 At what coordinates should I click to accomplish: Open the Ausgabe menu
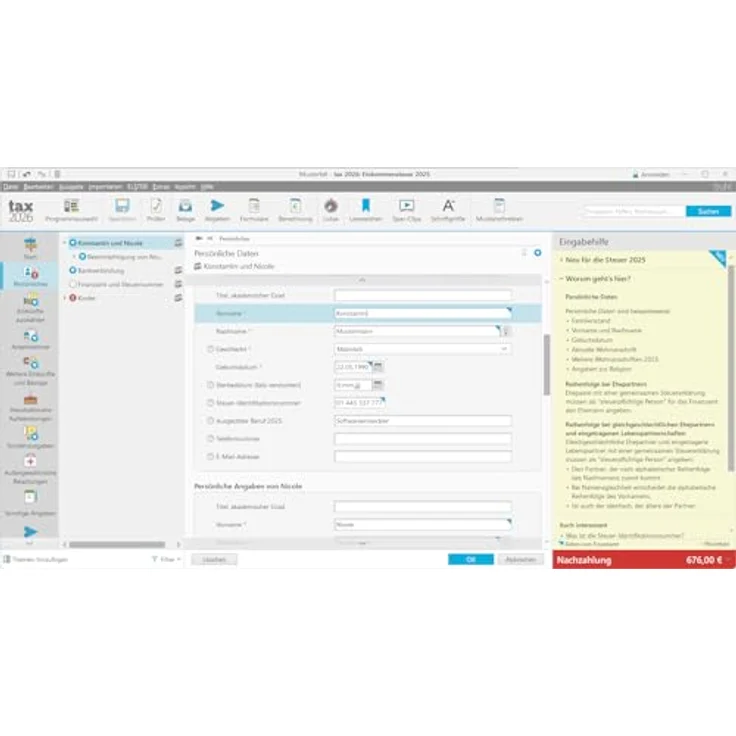click(x=71, y=187)
